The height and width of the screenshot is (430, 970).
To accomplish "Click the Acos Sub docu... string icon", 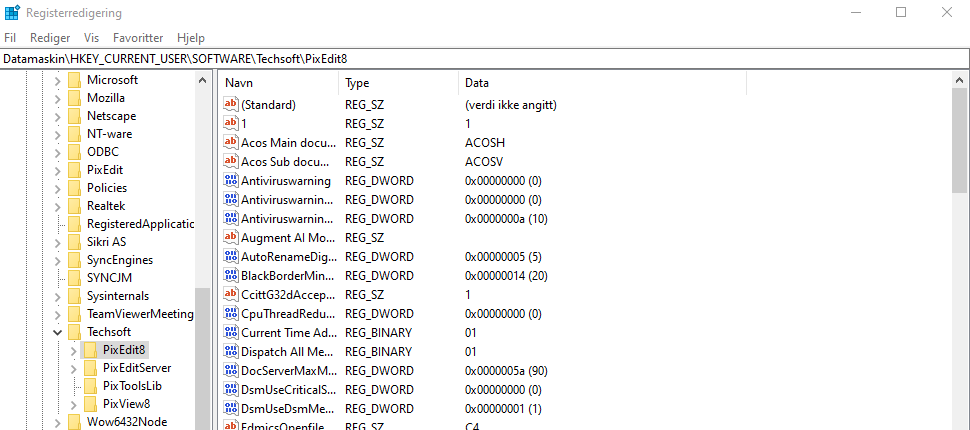I will pos(231,161).
